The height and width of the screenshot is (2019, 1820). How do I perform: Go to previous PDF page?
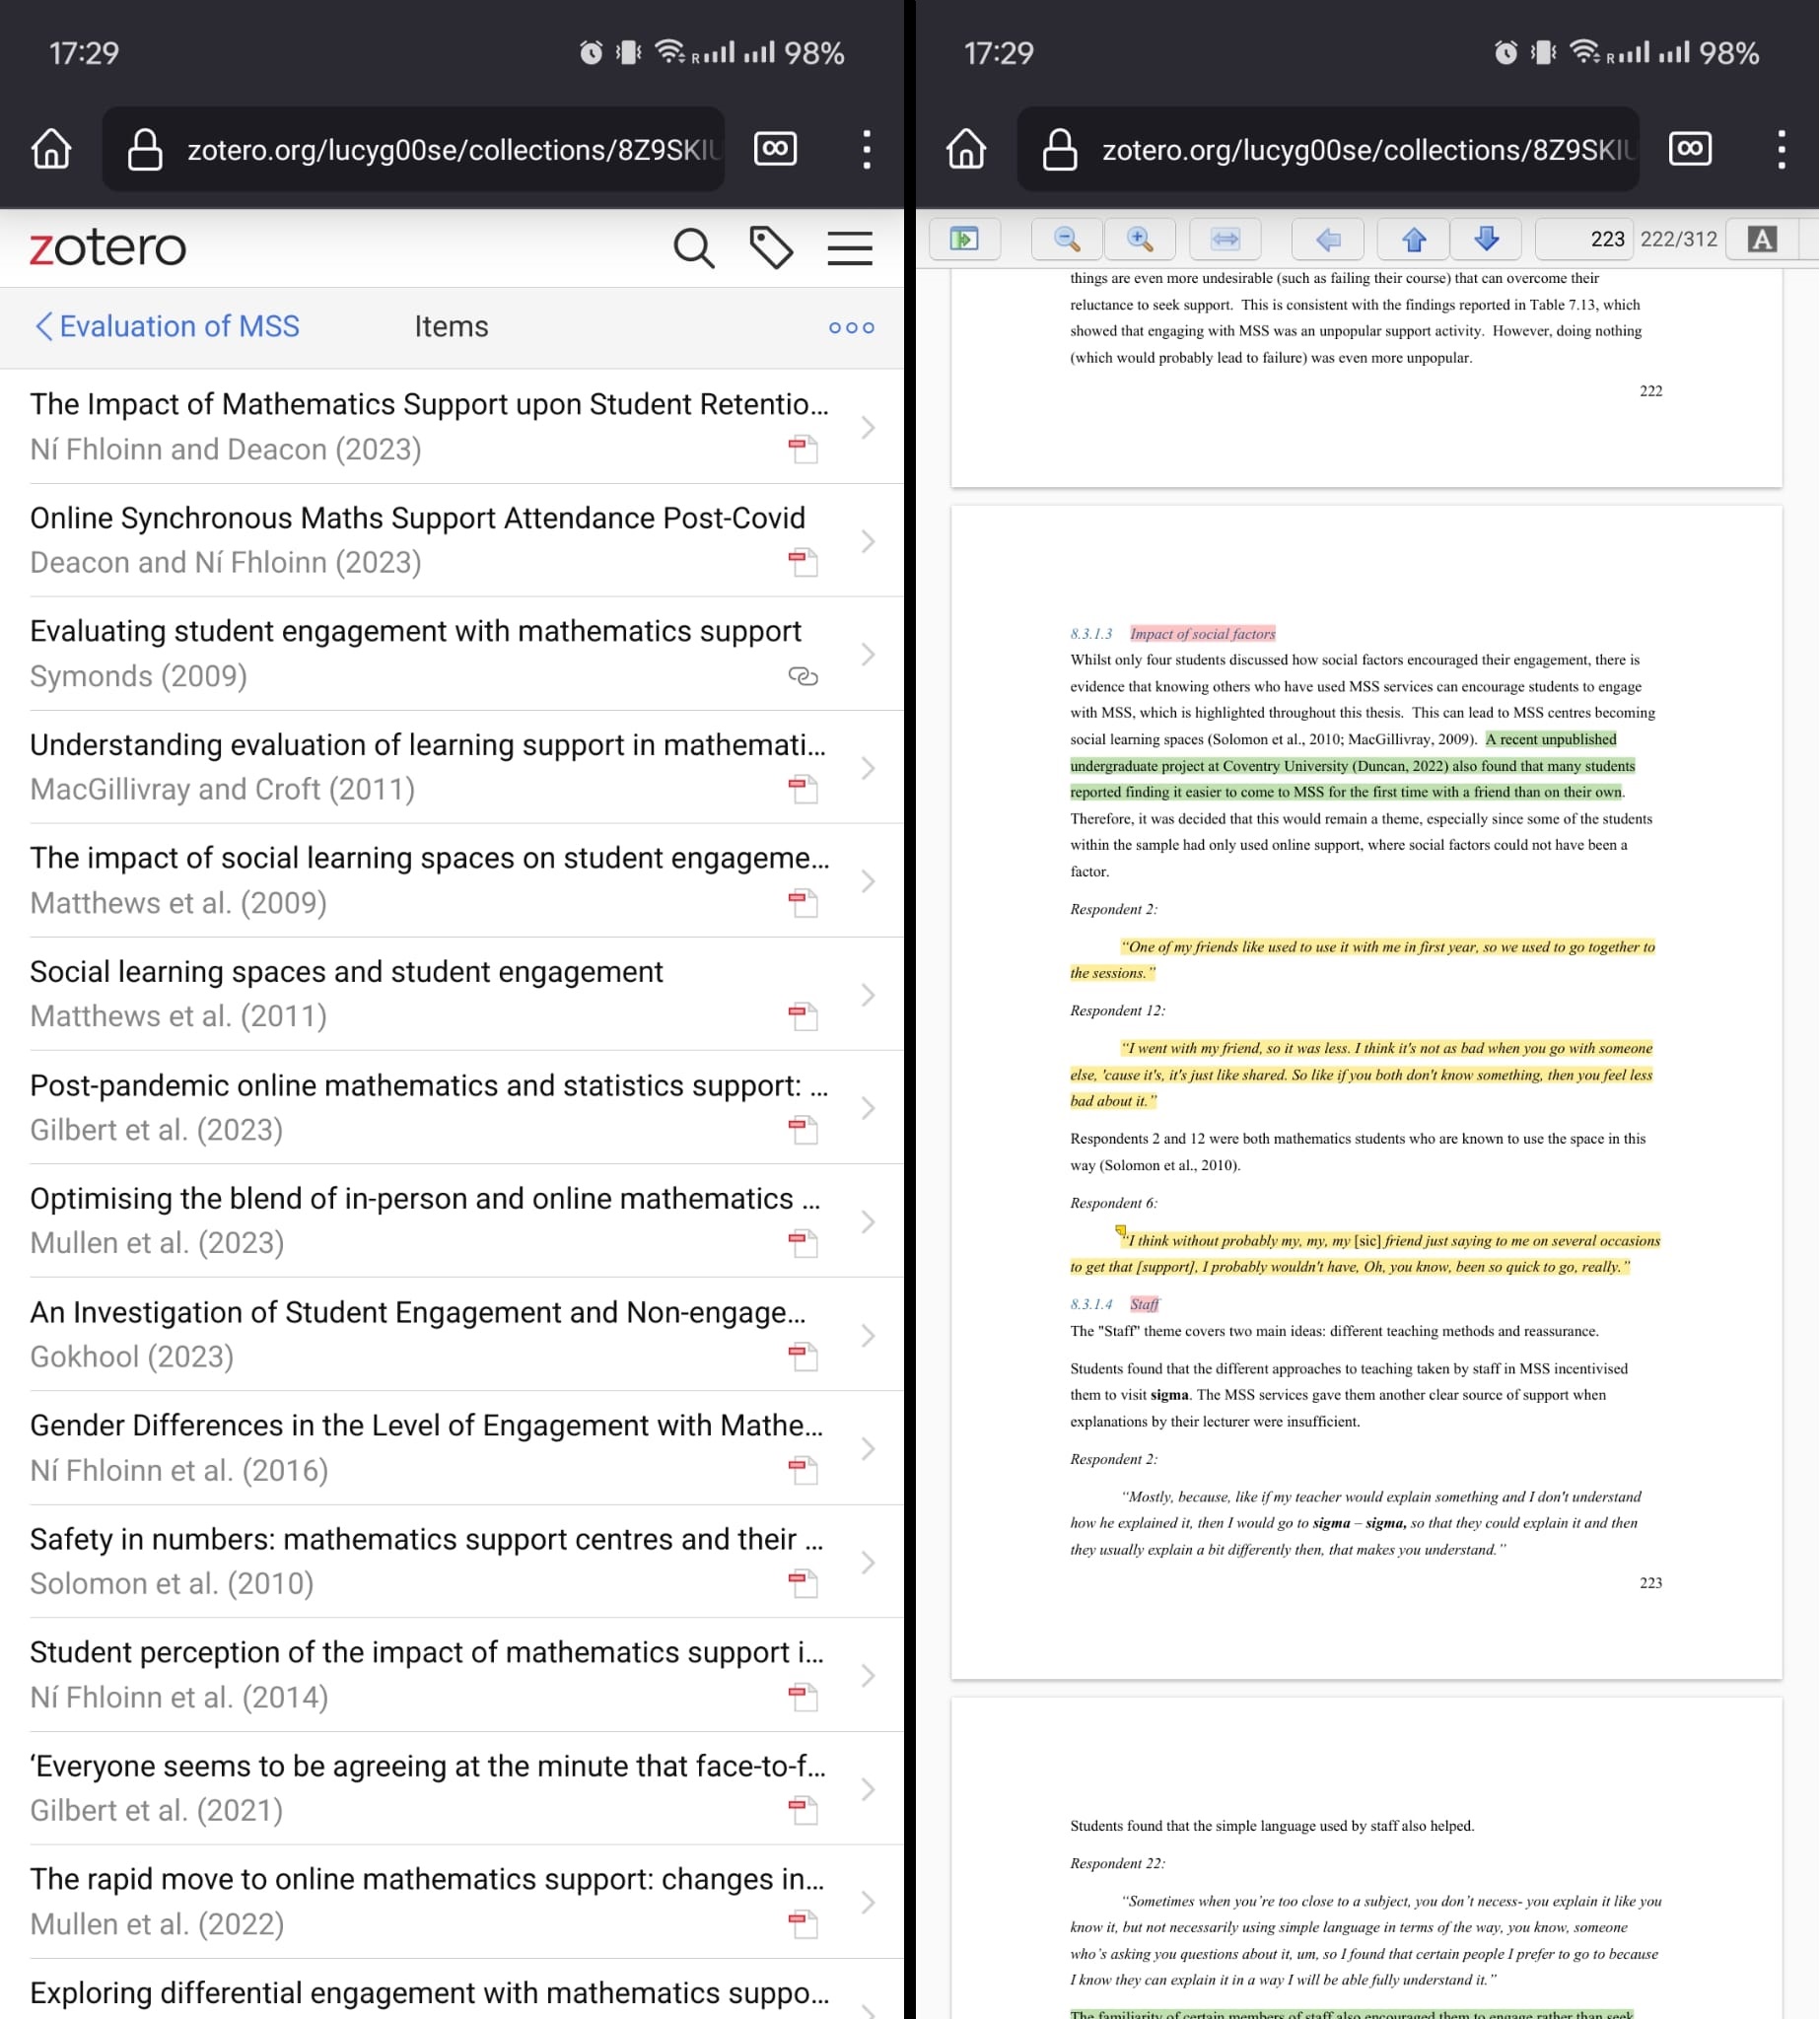[x=1414, y=239]
